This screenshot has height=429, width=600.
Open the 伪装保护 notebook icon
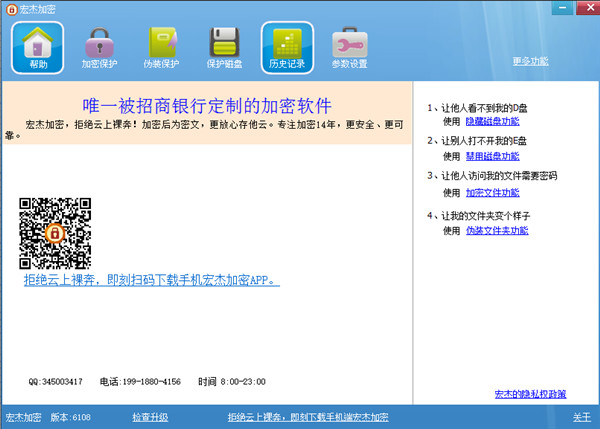[x=161, y=48]
